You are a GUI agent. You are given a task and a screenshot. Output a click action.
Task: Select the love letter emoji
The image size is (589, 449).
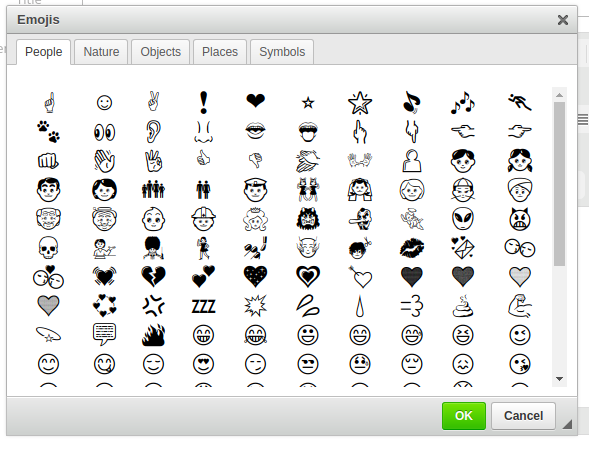coord(463,248)
